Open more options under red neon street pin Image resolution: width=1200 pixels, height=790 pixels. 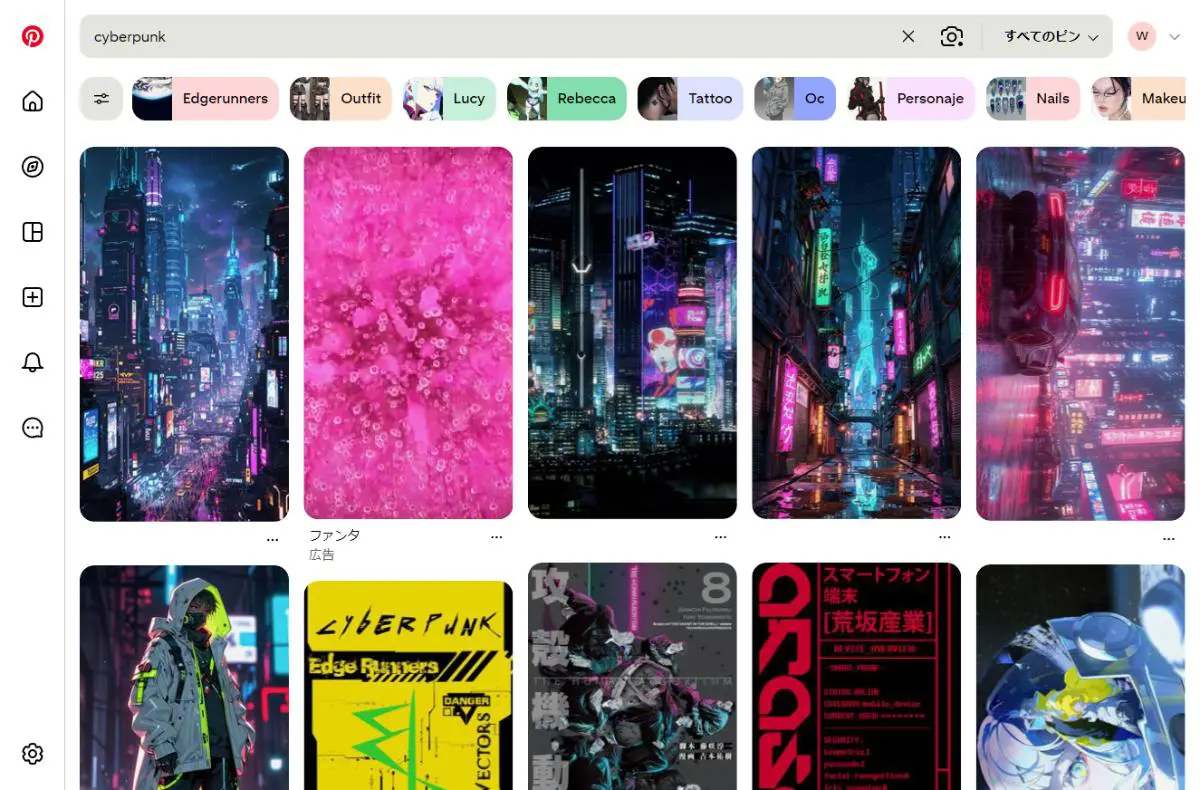pyautogui.click(x=1169, y=539)
